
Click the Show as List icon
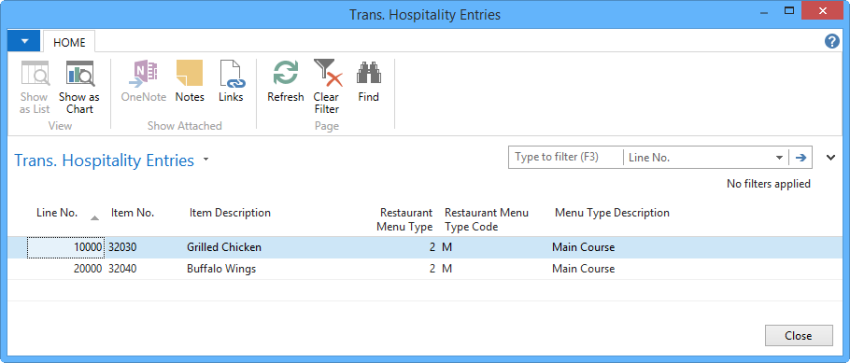point(35,74)
